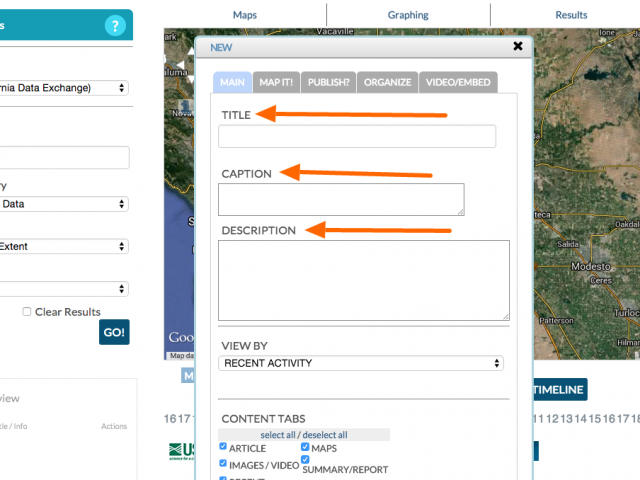Uncheck the ARTICLE checkbox

pyautogui.click(x=223, y=448)
